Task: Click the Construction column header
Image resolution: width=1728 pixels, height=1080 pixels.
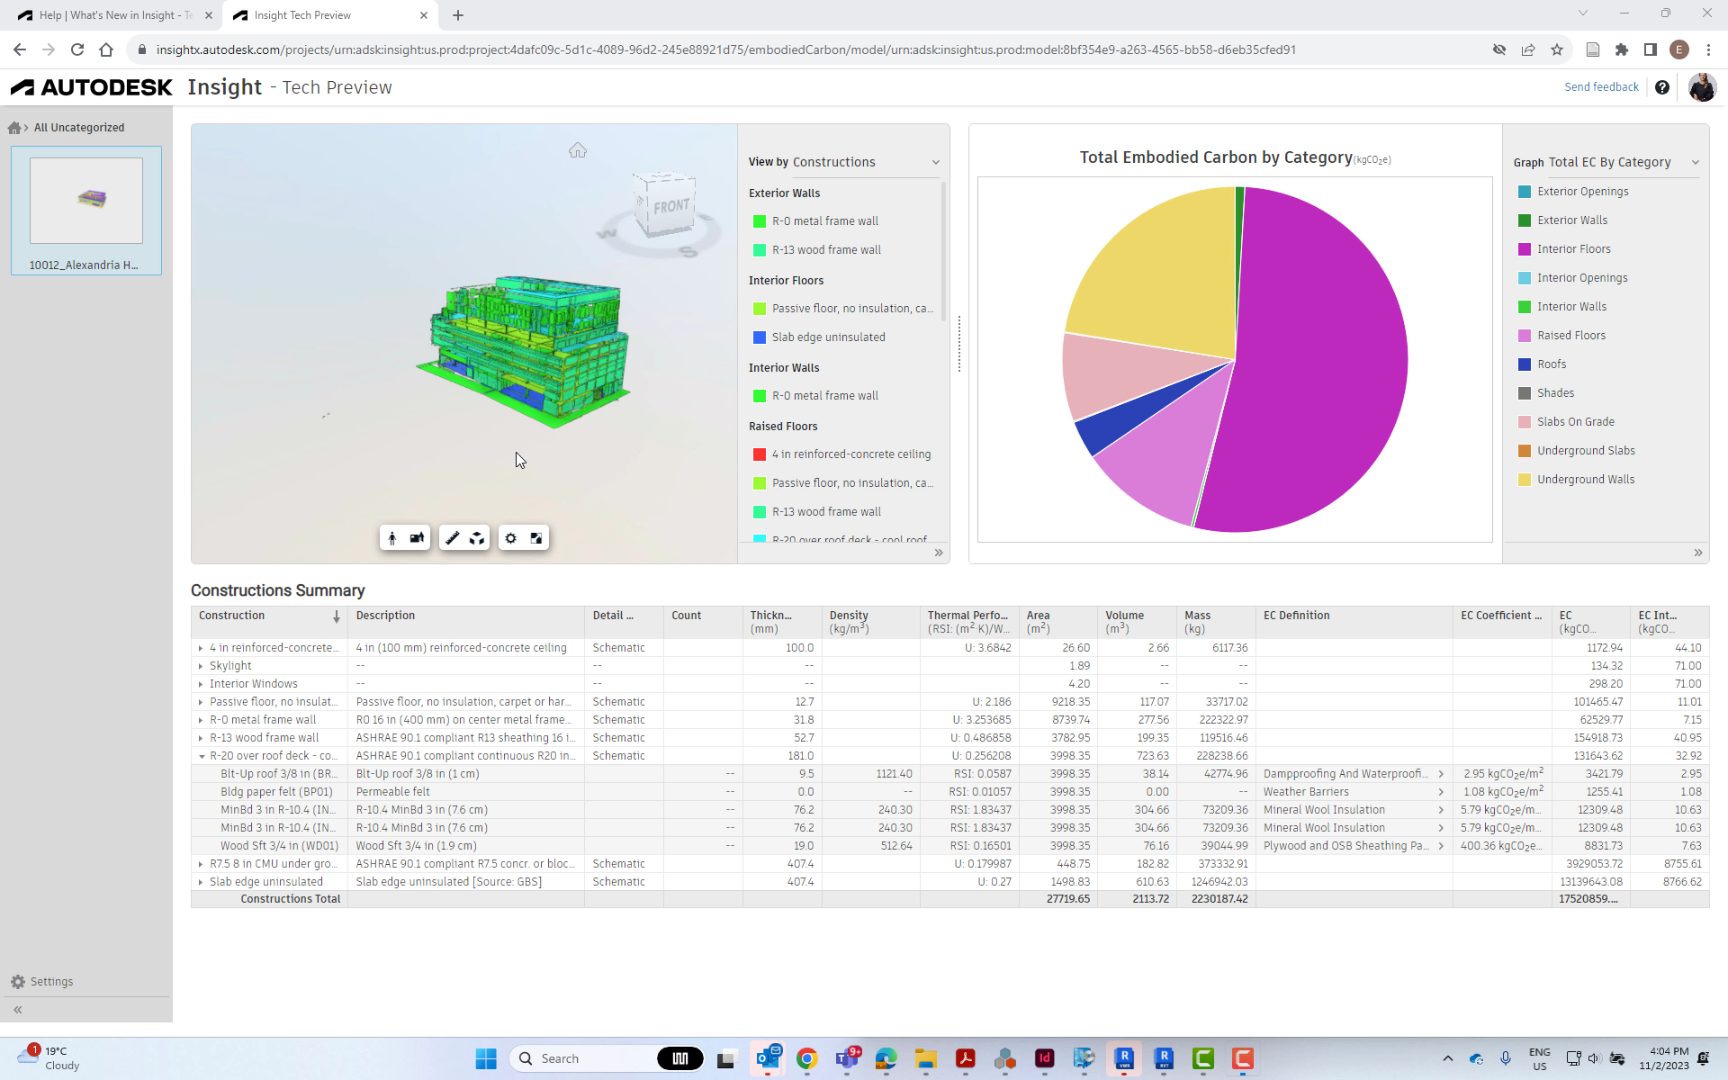Action: tap(232, 616)
